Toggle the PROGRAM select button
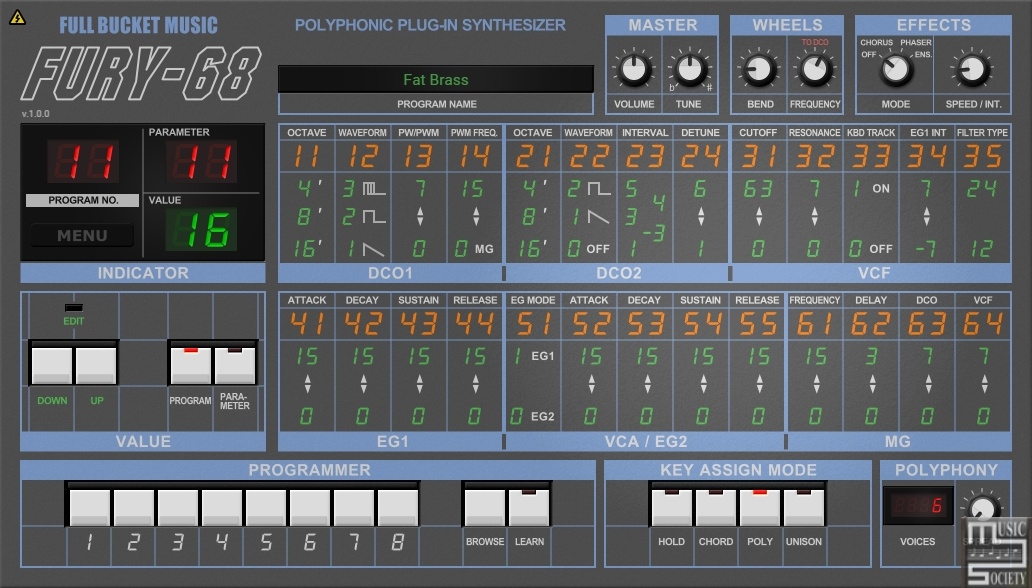 pos(191,365)
